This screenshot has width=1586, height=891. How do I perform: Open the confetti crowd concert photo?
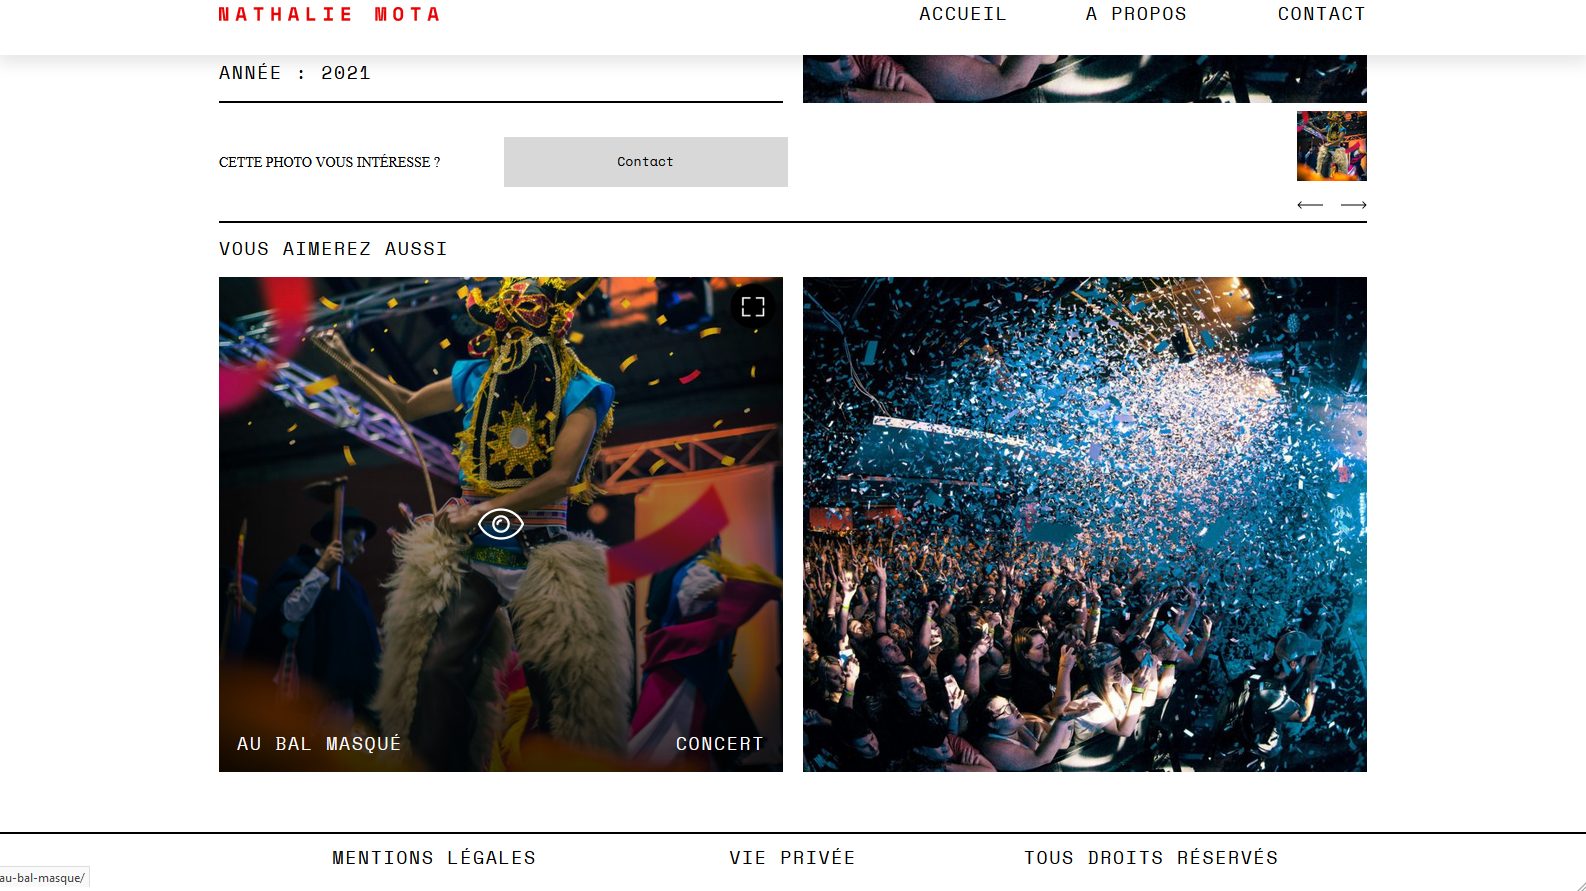(x=1085, y=524)
